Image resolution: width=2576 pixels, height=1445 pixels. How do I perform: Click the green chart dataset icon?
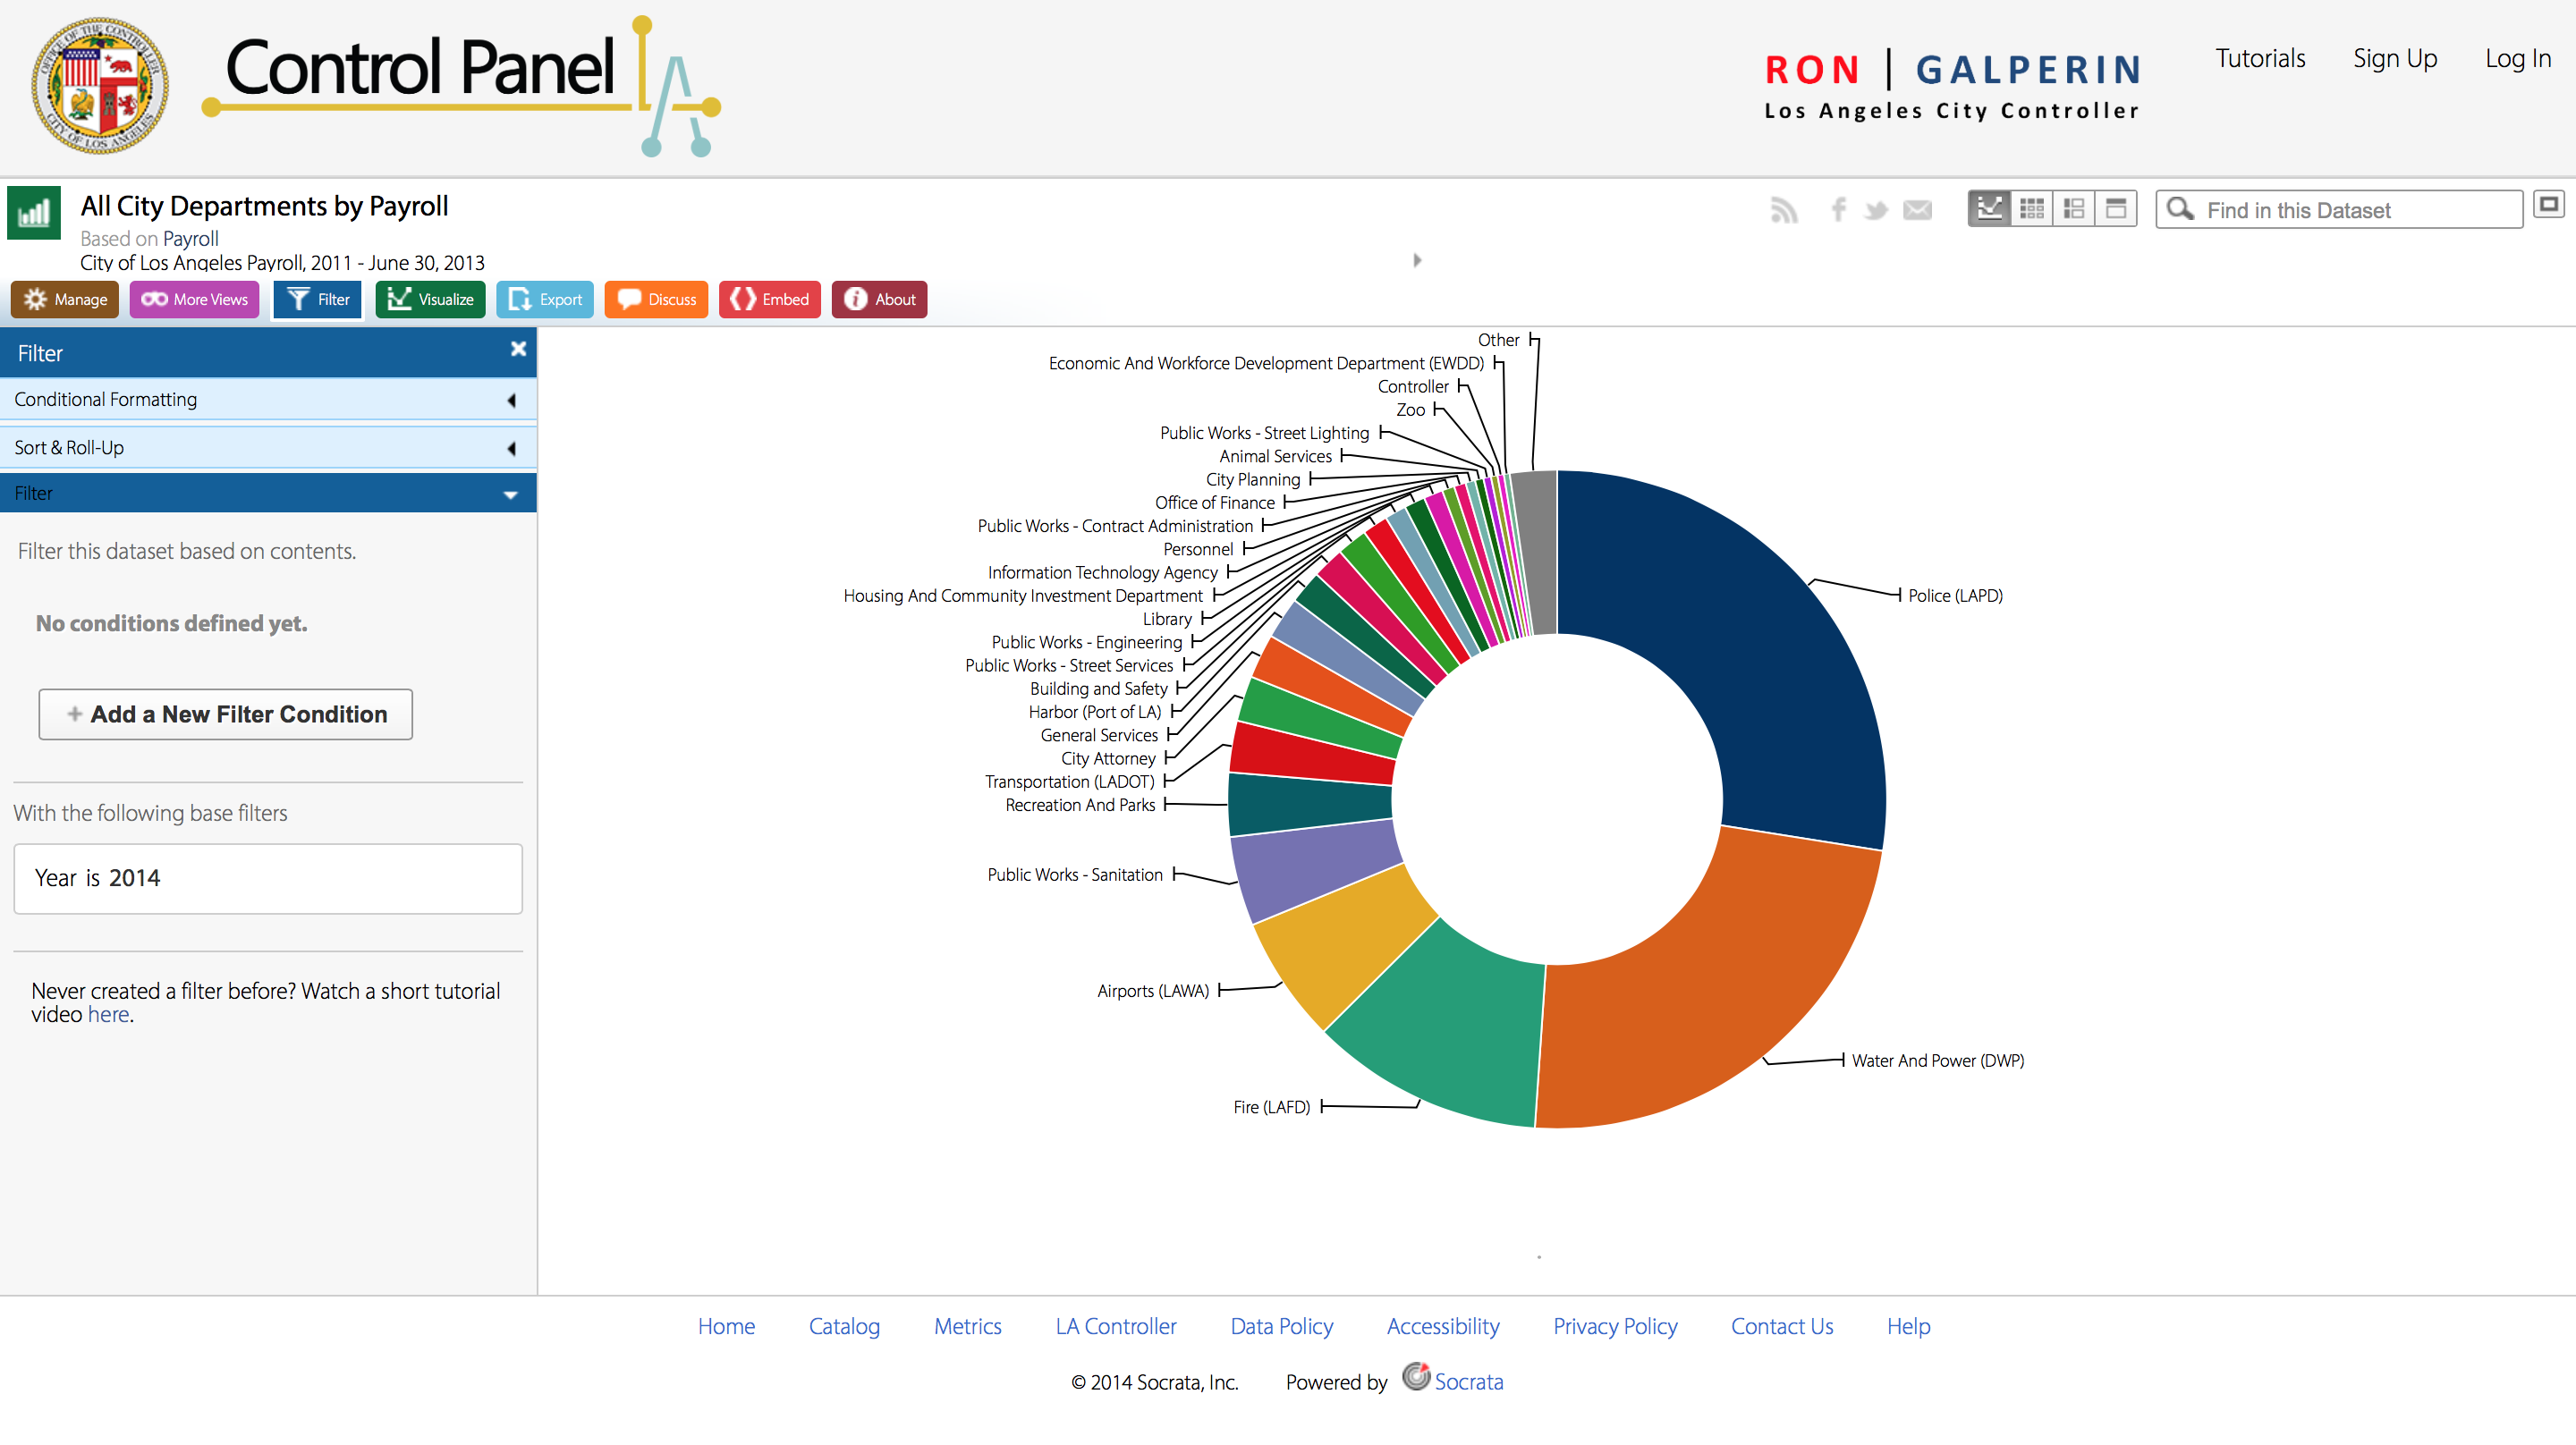(34, 213)
